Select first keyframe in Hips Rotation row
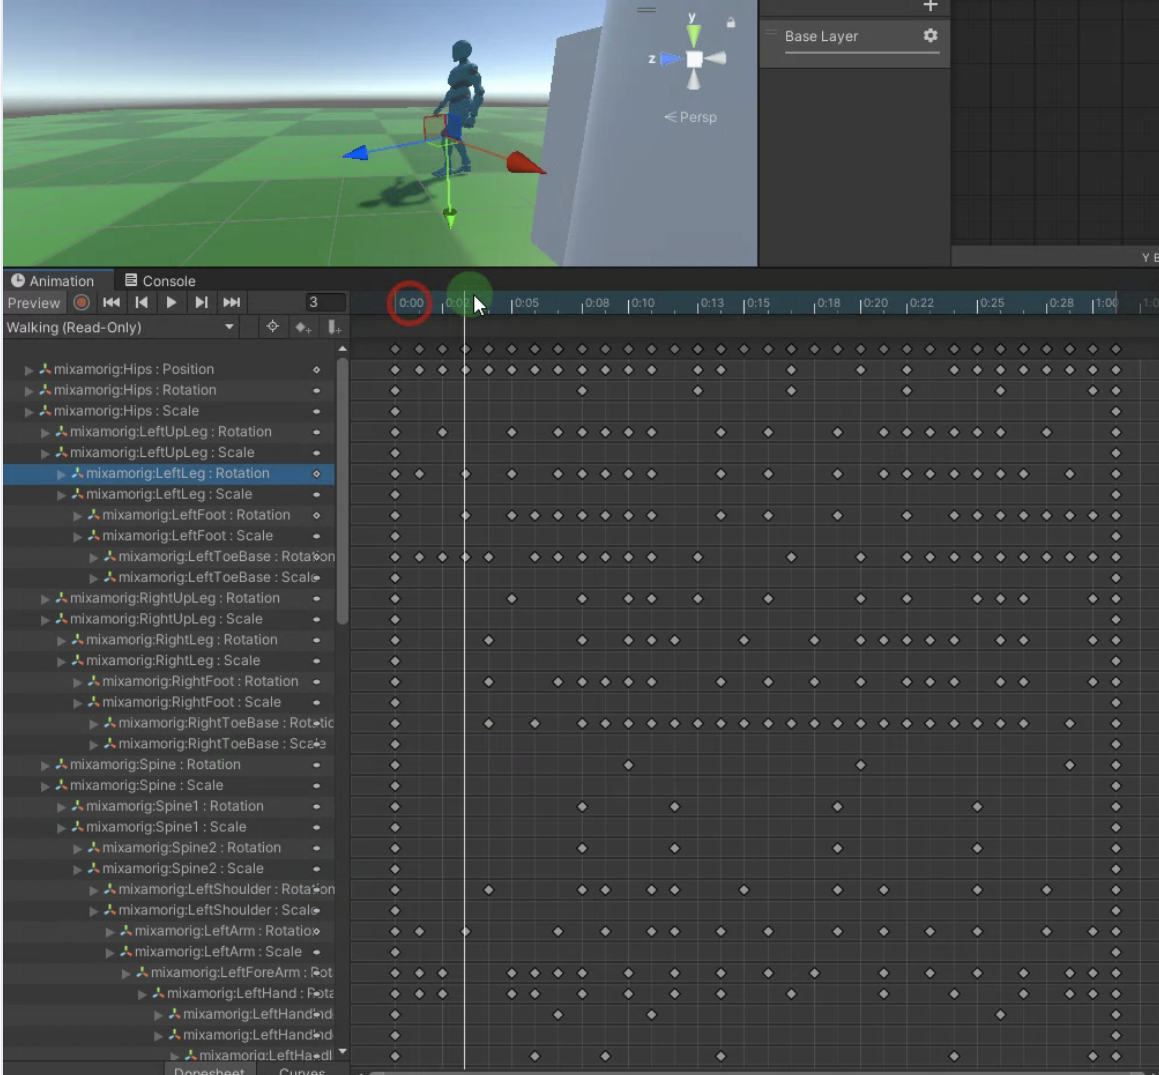 pyautogui.click(x=395, y=390)
